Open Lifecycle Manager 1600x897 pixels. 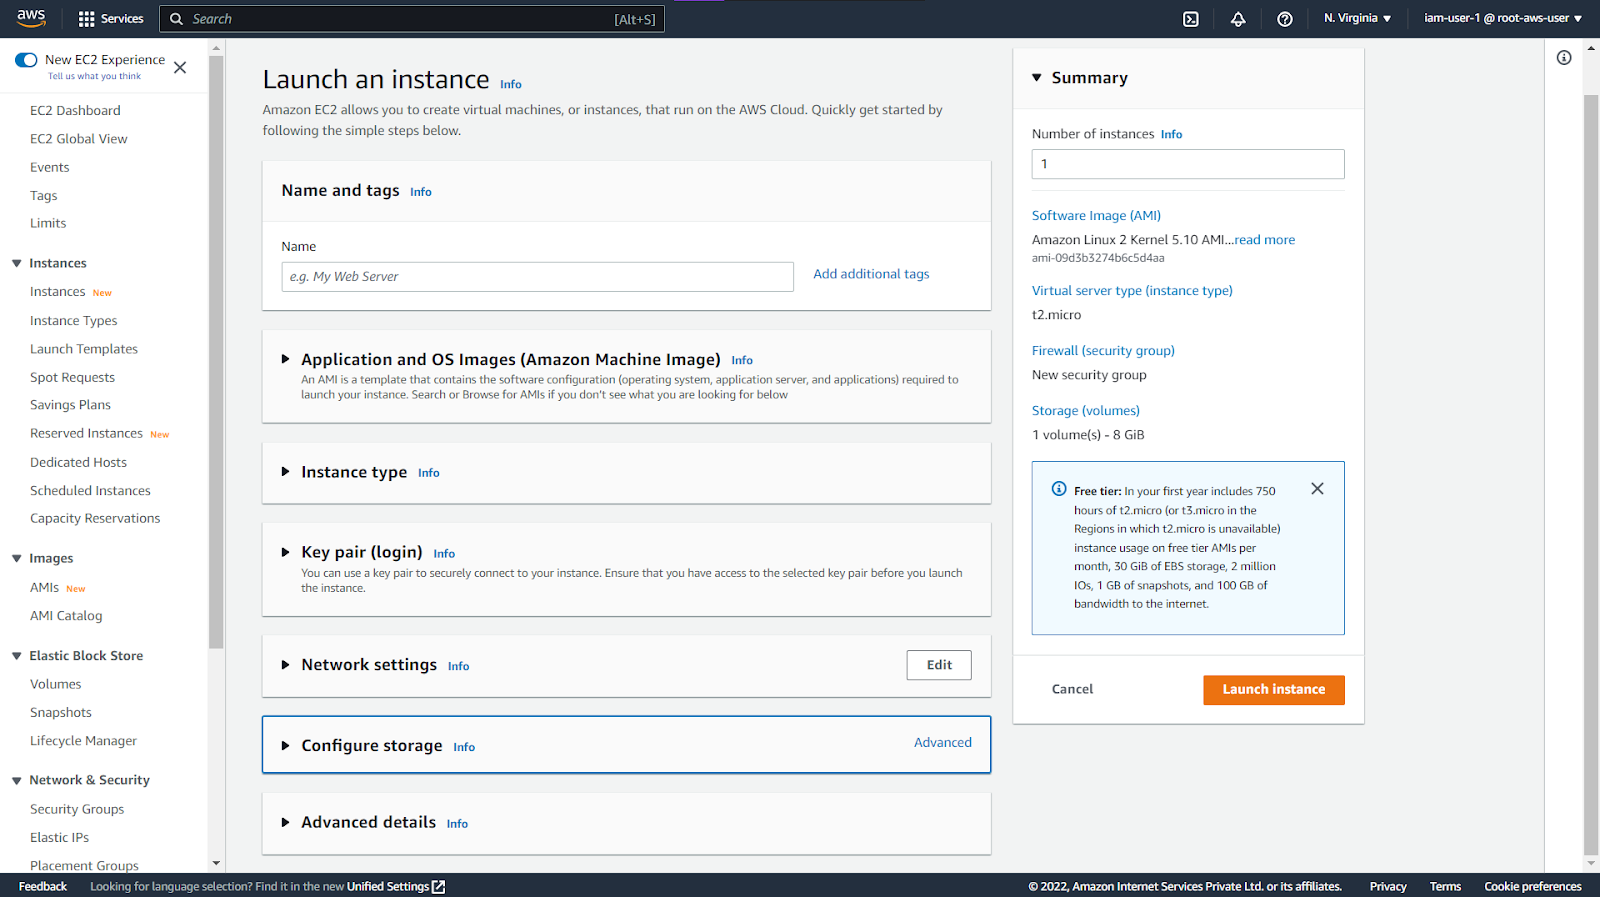(83, 741)
